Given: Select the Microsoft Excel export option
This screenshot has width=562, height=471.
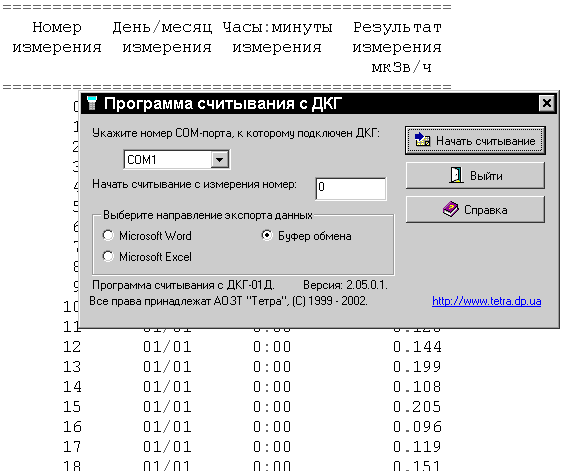Looking at the screenshot, I should click(147, 257).
